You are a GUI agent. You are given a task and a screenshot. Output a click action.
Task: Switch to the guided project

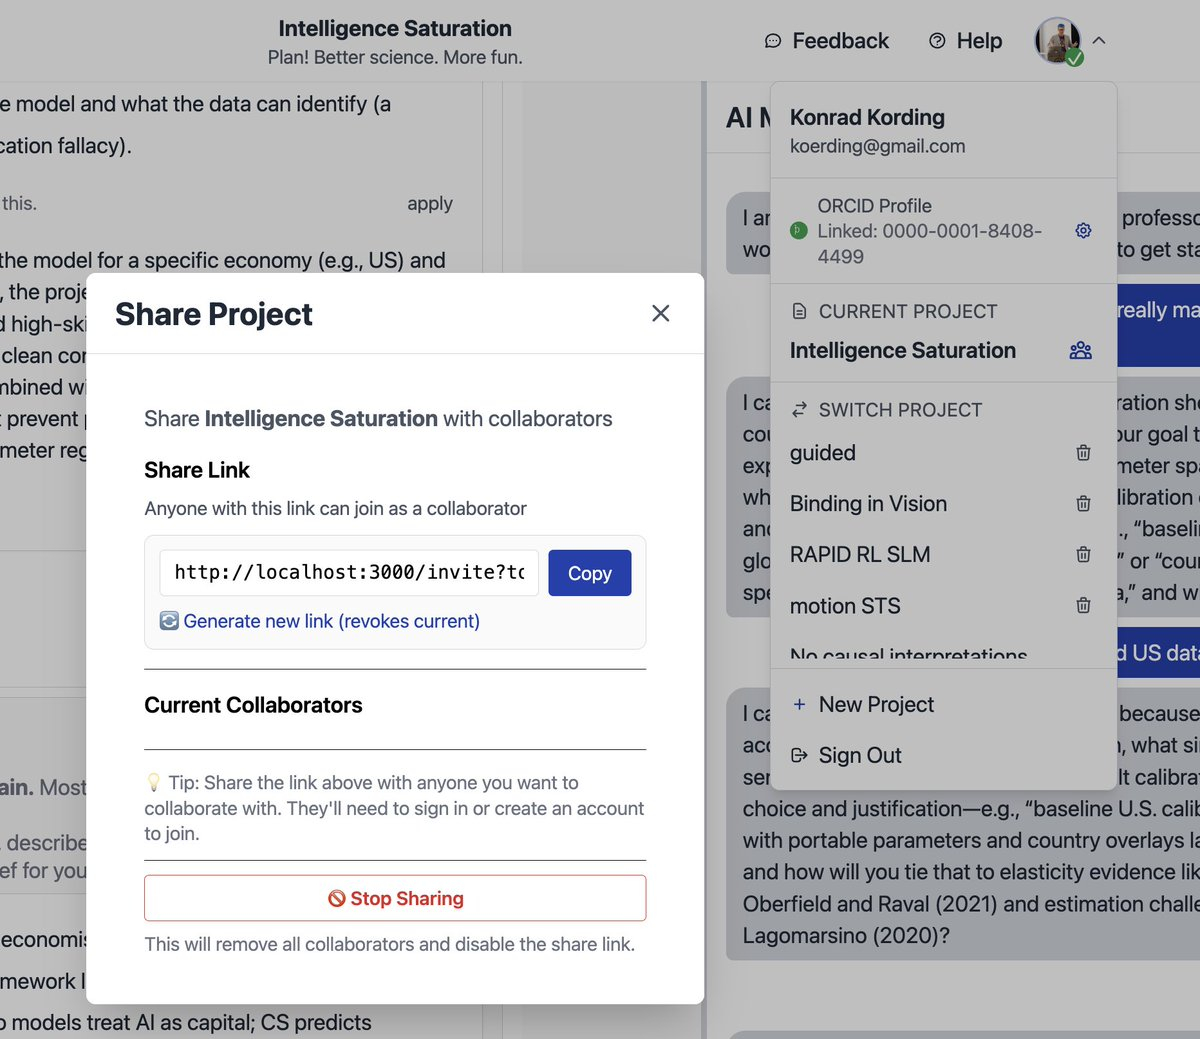point(823,453)
